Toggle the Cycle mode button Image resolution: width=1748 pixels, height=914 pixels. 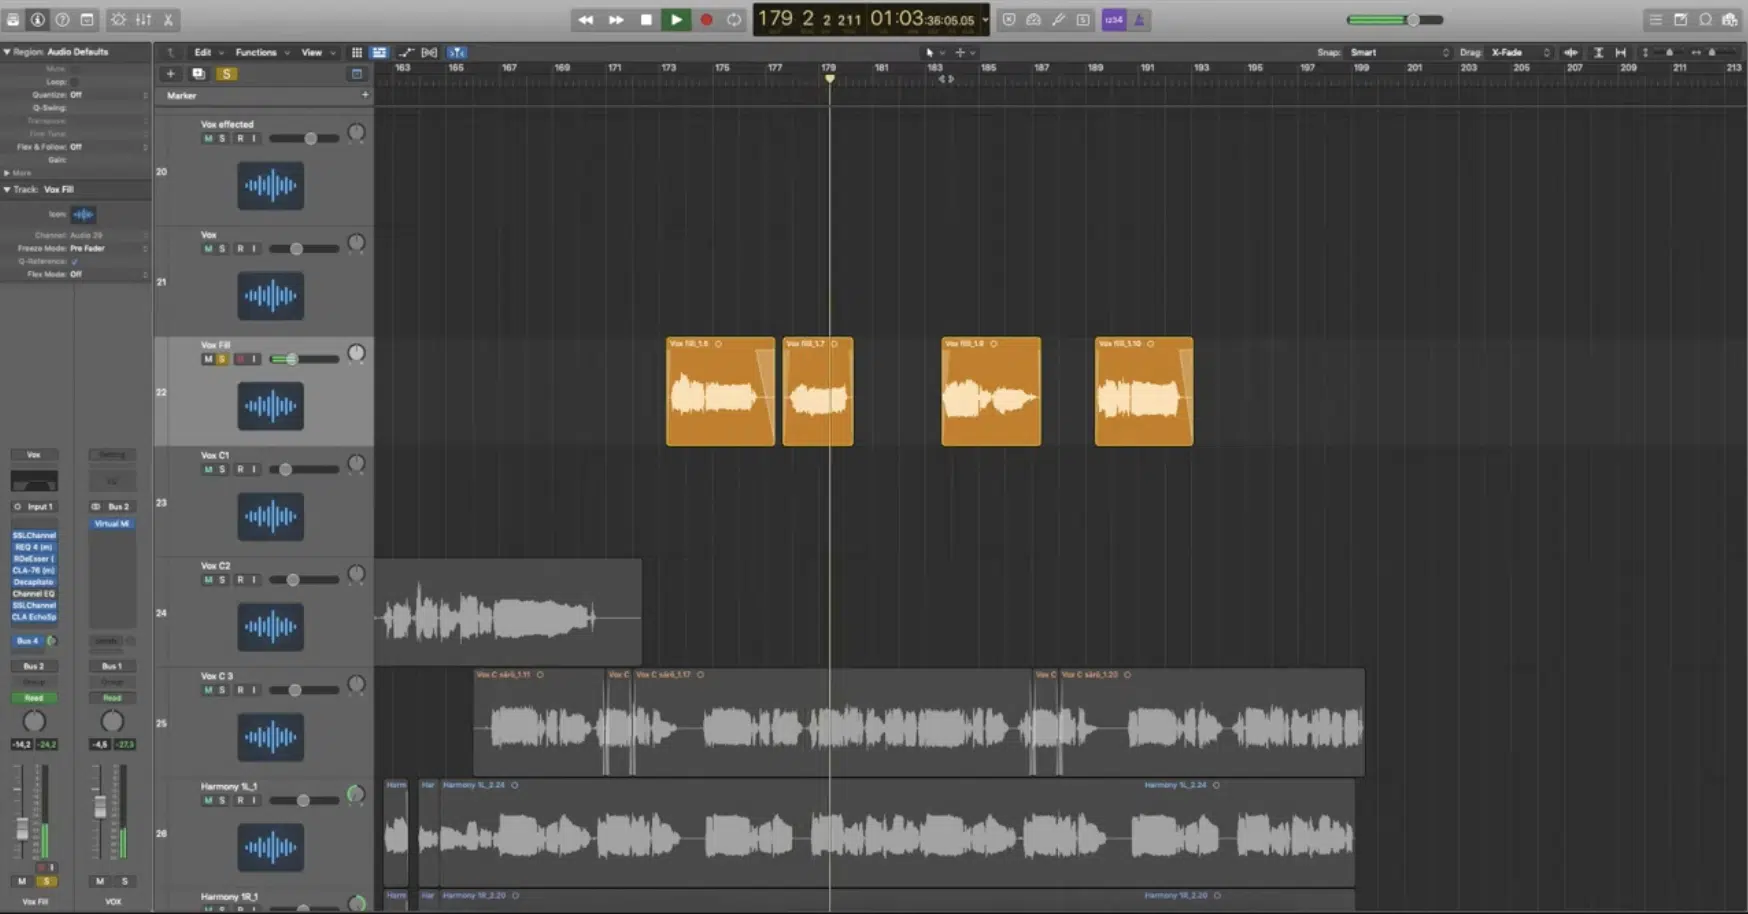tap(734, 19)
